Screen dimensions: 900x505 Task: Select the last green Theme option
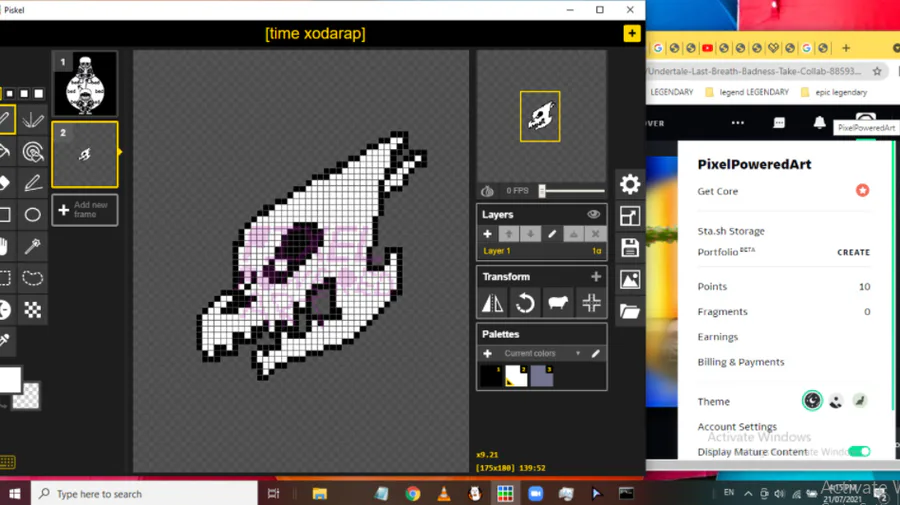click(859, 401)
